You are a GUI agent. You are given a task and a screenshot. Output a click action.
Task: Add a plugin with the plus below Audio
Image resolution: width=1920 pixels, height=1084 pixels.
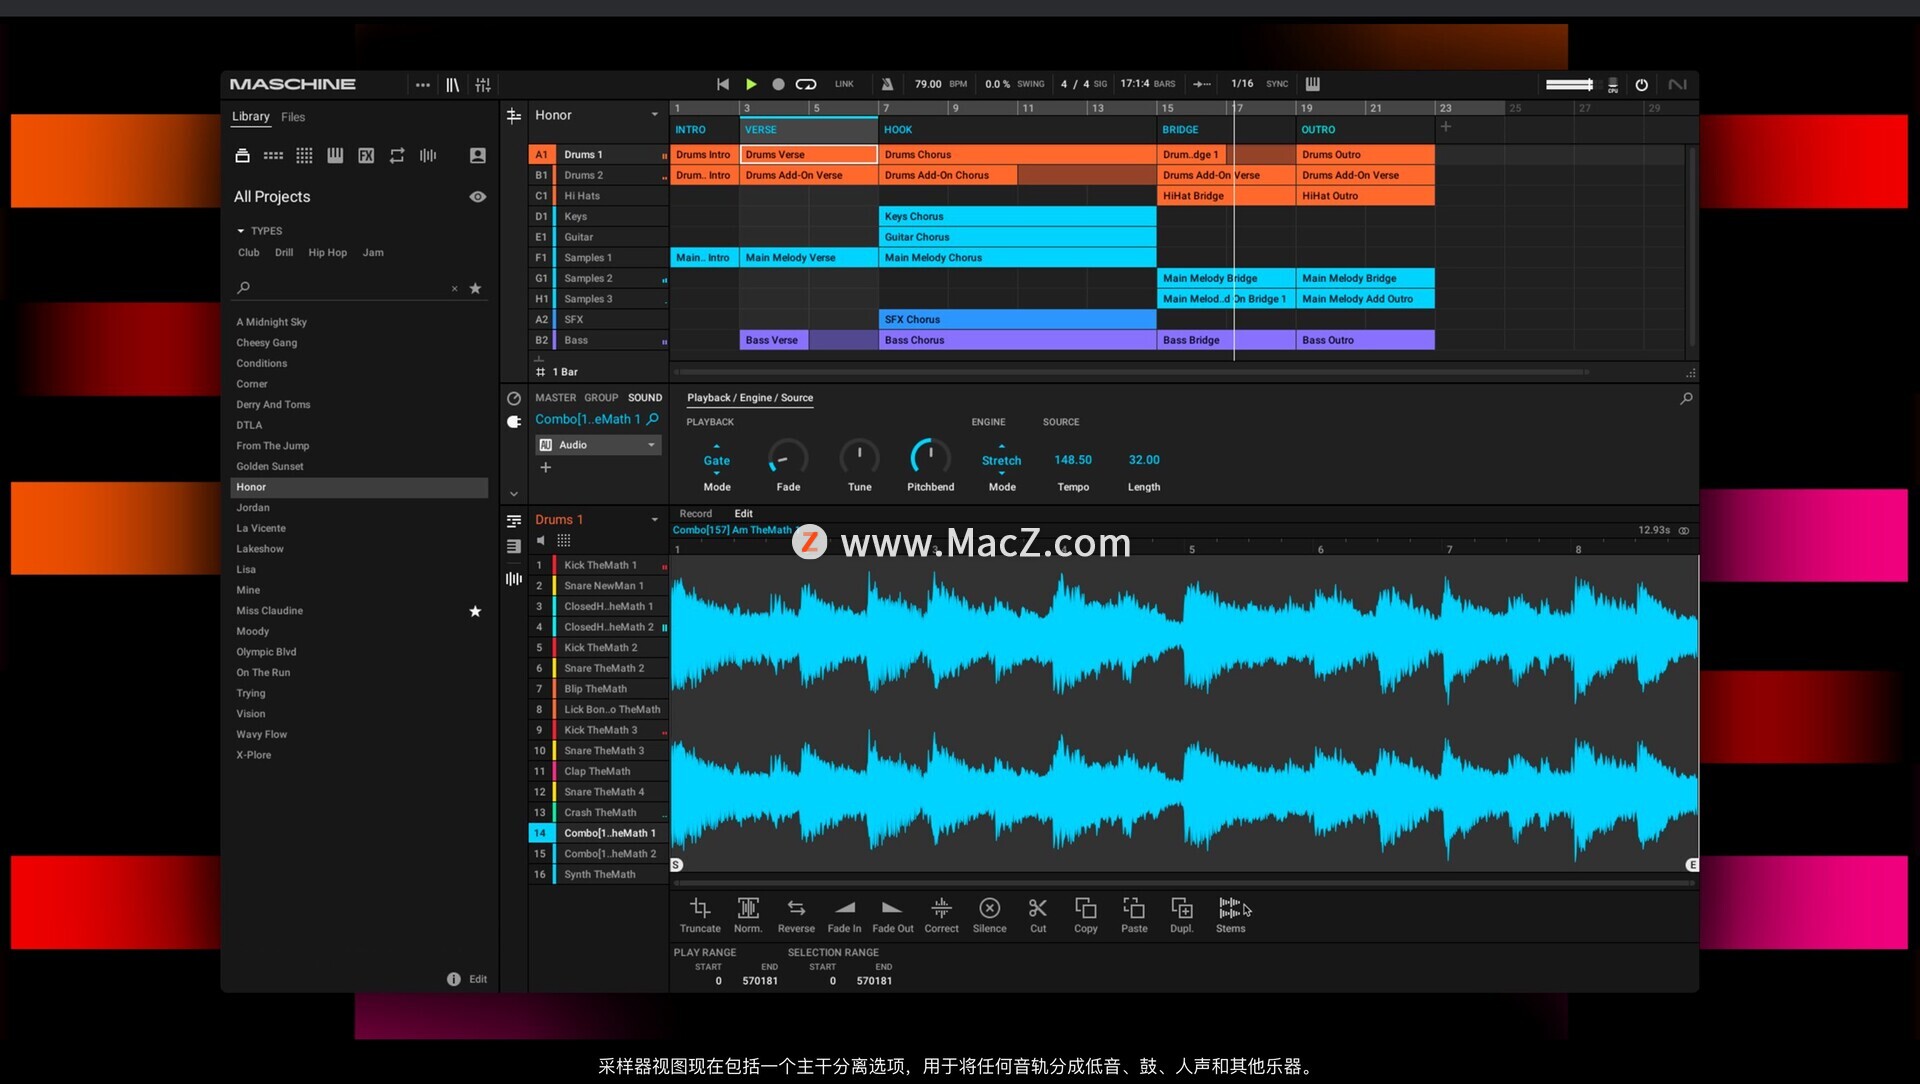546,467
